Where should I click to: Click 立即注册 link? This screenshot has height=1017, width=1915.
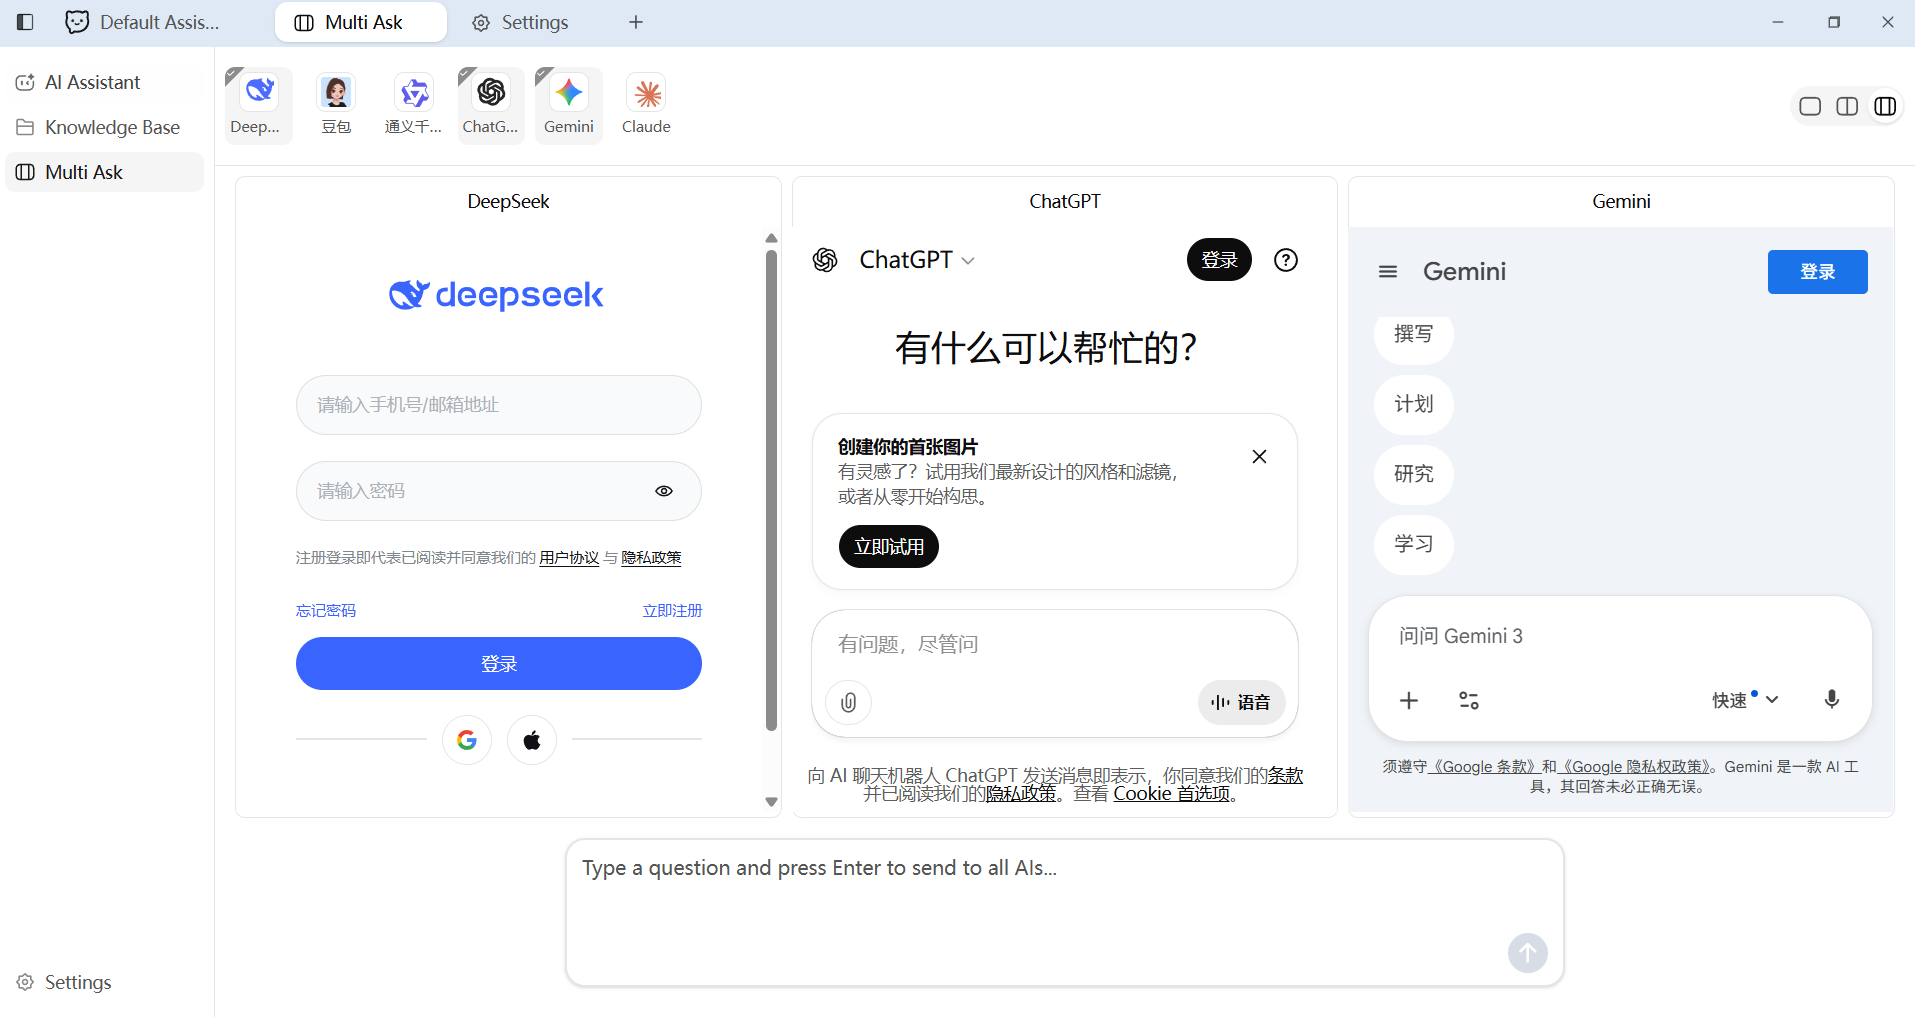pyautogui.click(x=672, y=610)
